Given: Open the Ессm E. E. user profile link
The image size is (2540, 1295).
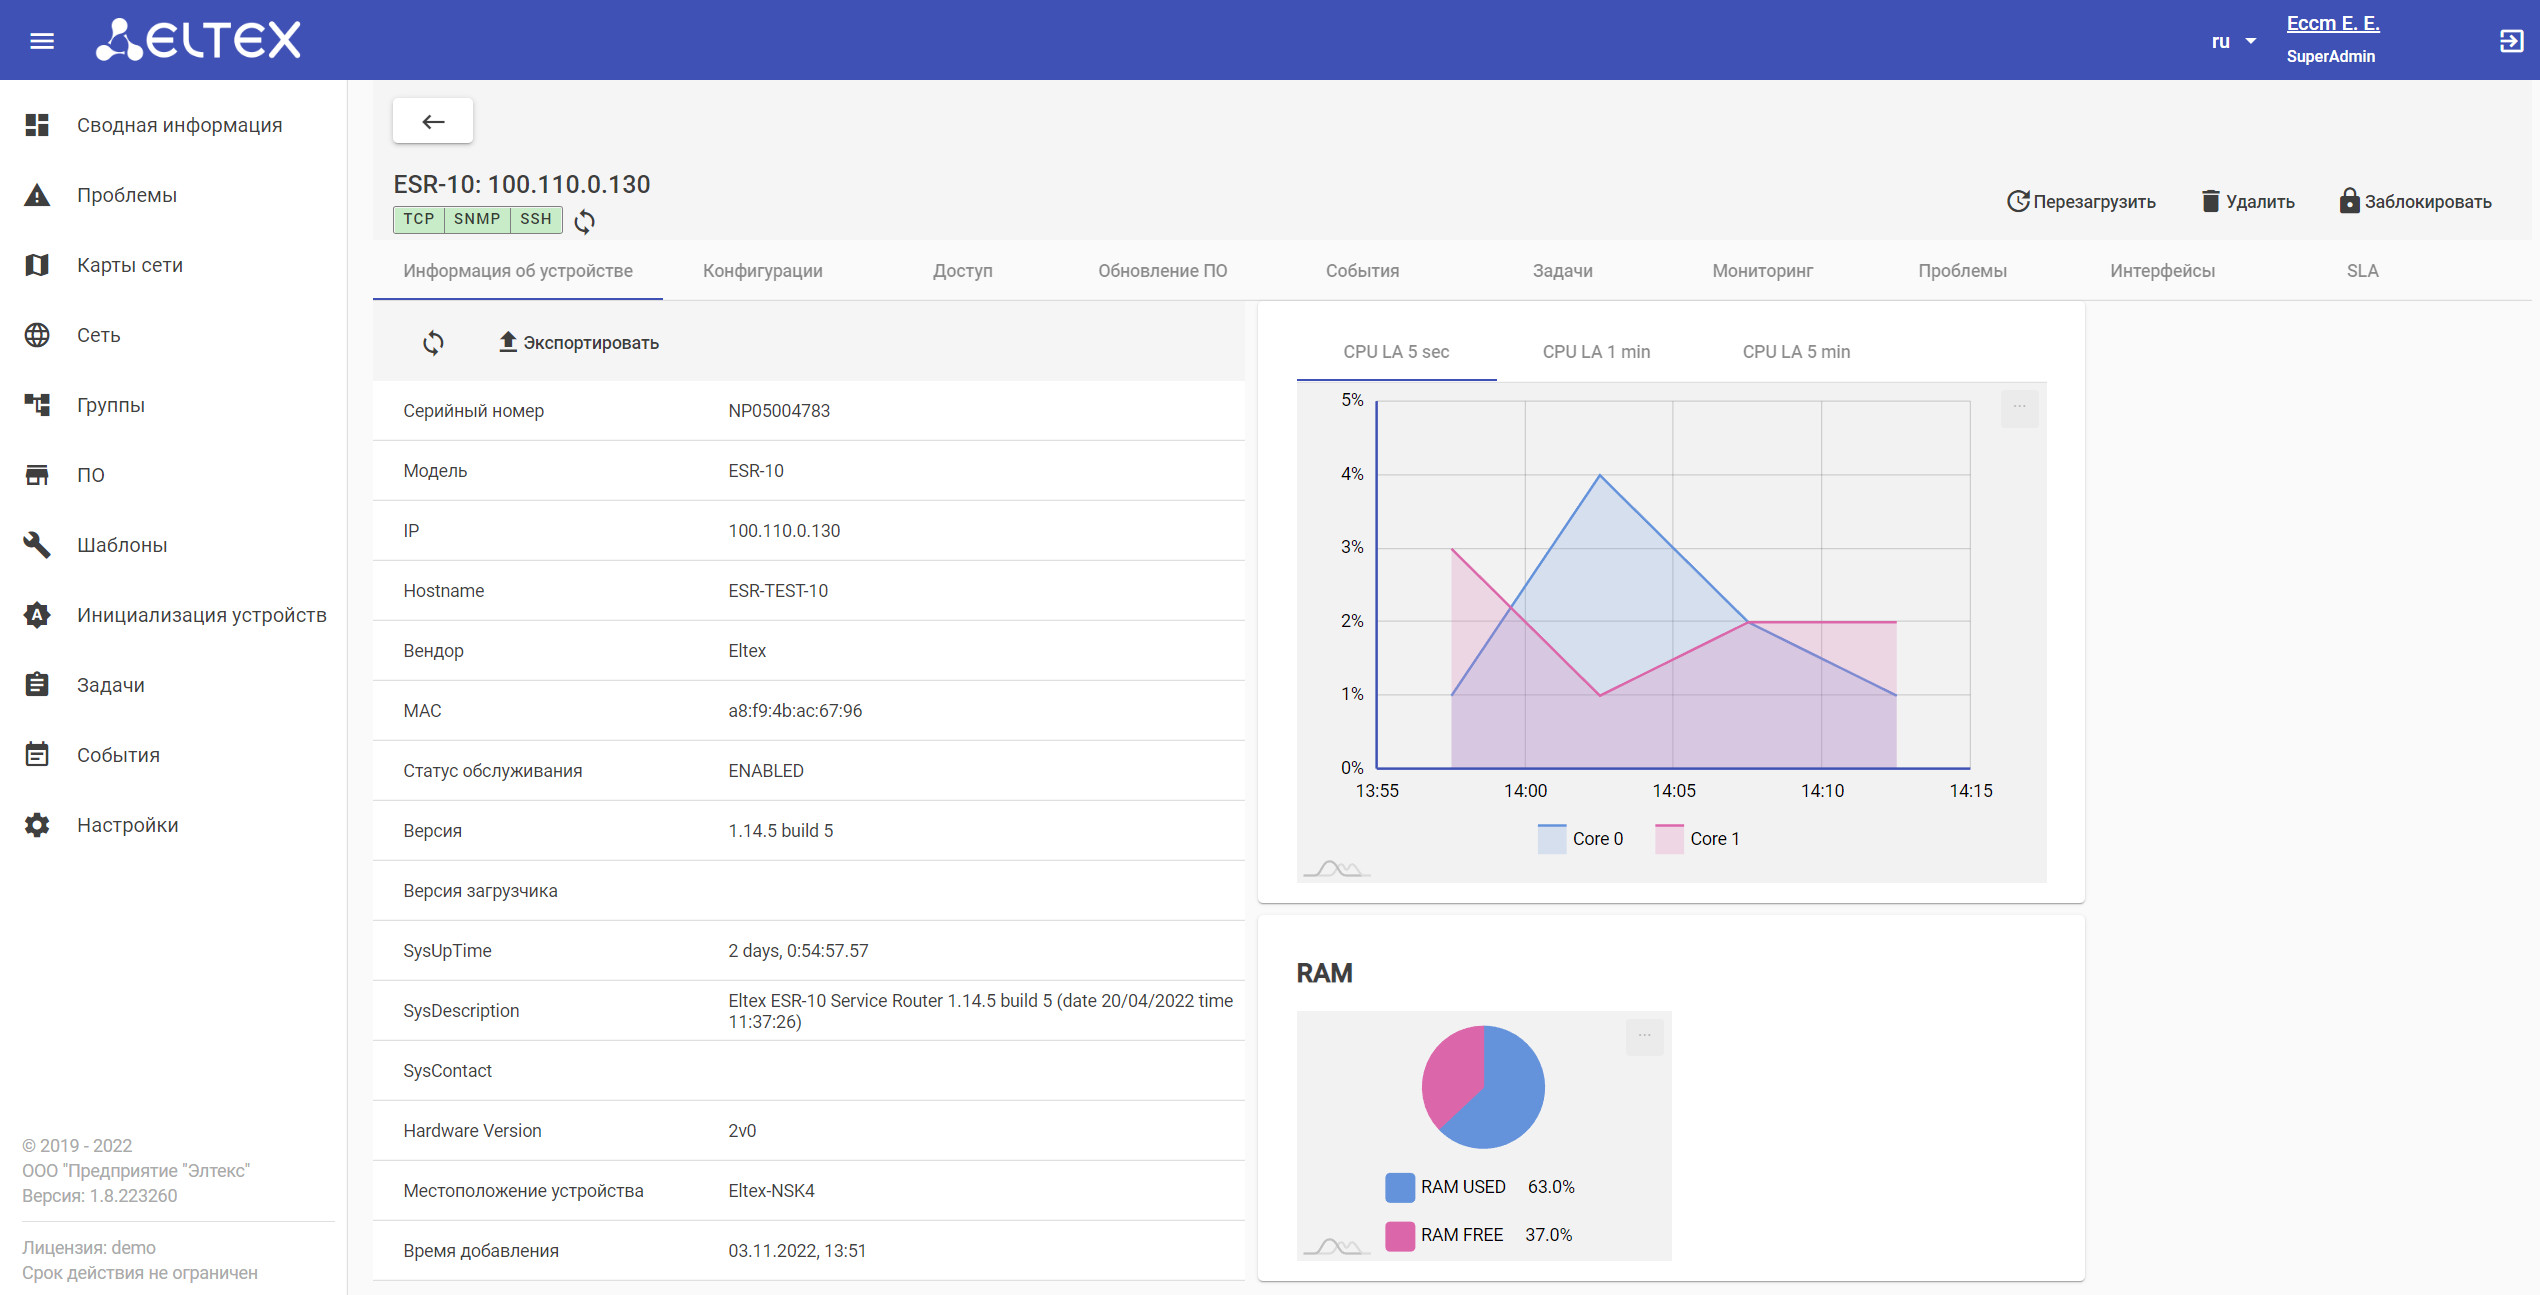Looking at the screenshot, I should (2333, 23).
